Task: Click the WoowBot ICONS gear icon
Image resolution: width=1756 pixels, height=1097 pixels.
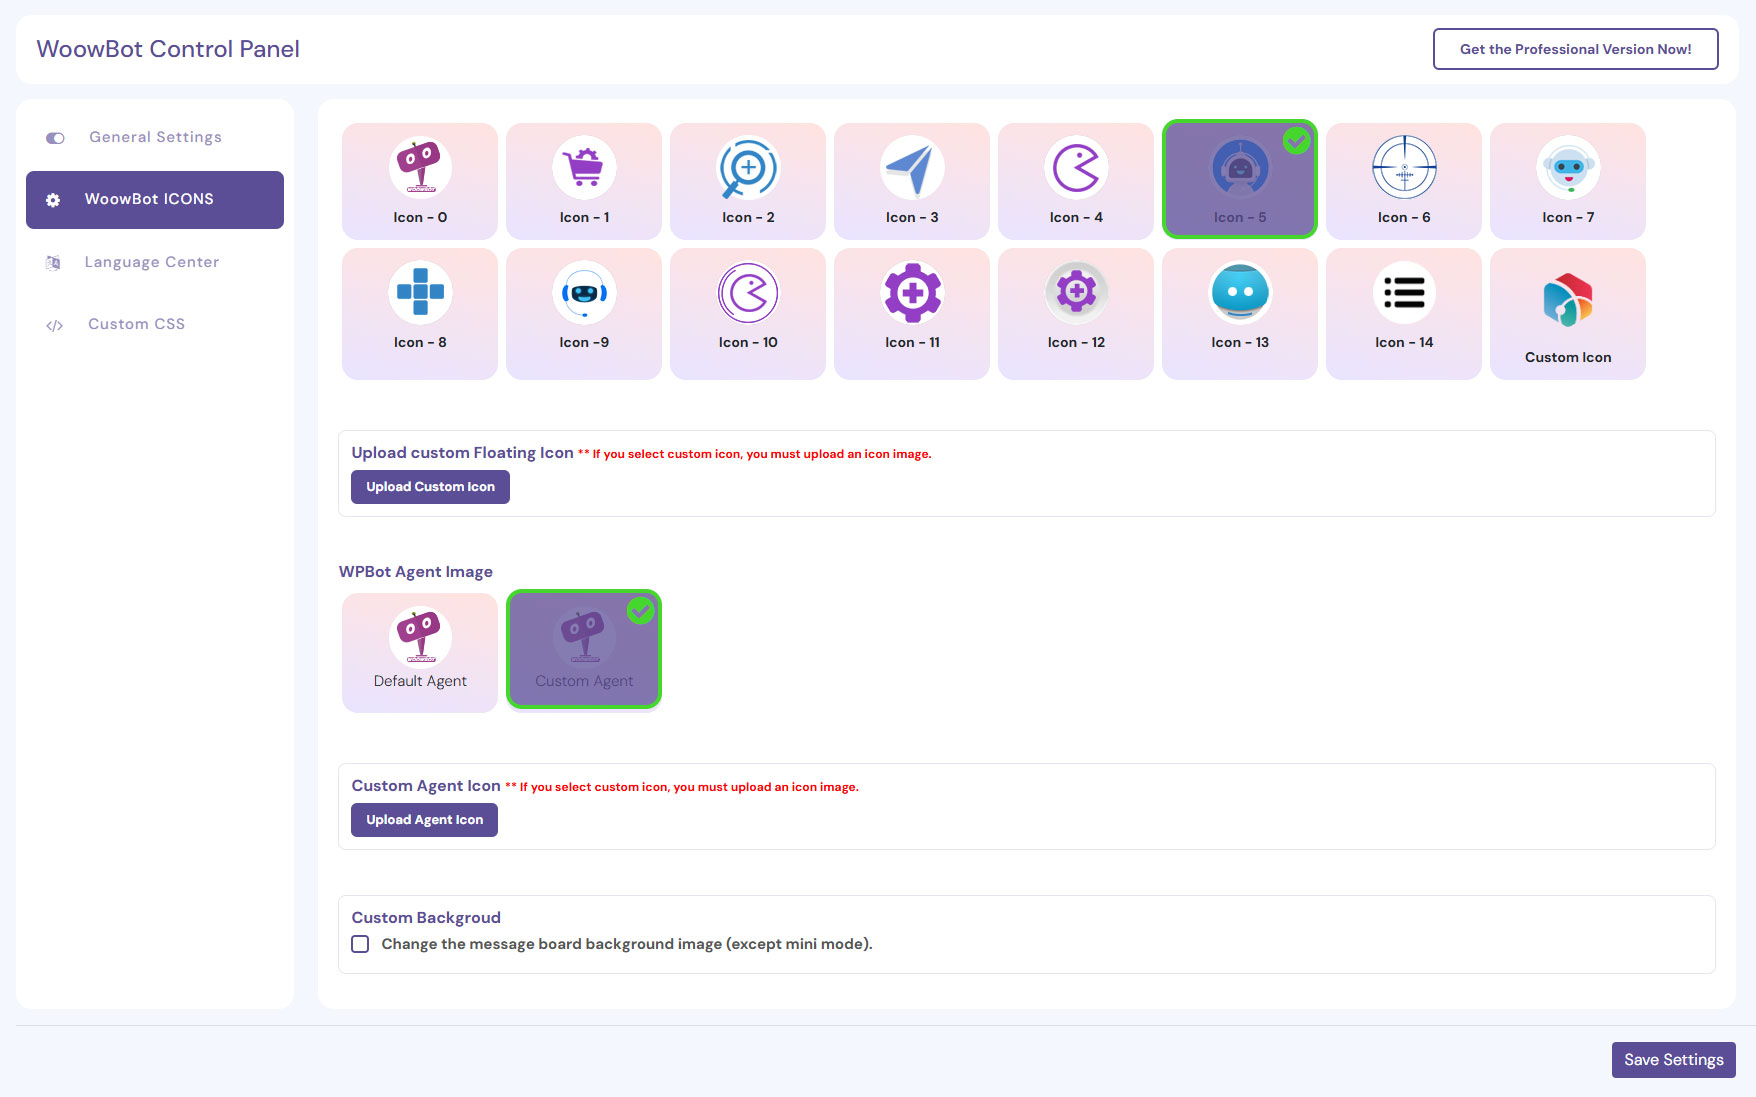Action: point(53,200)
